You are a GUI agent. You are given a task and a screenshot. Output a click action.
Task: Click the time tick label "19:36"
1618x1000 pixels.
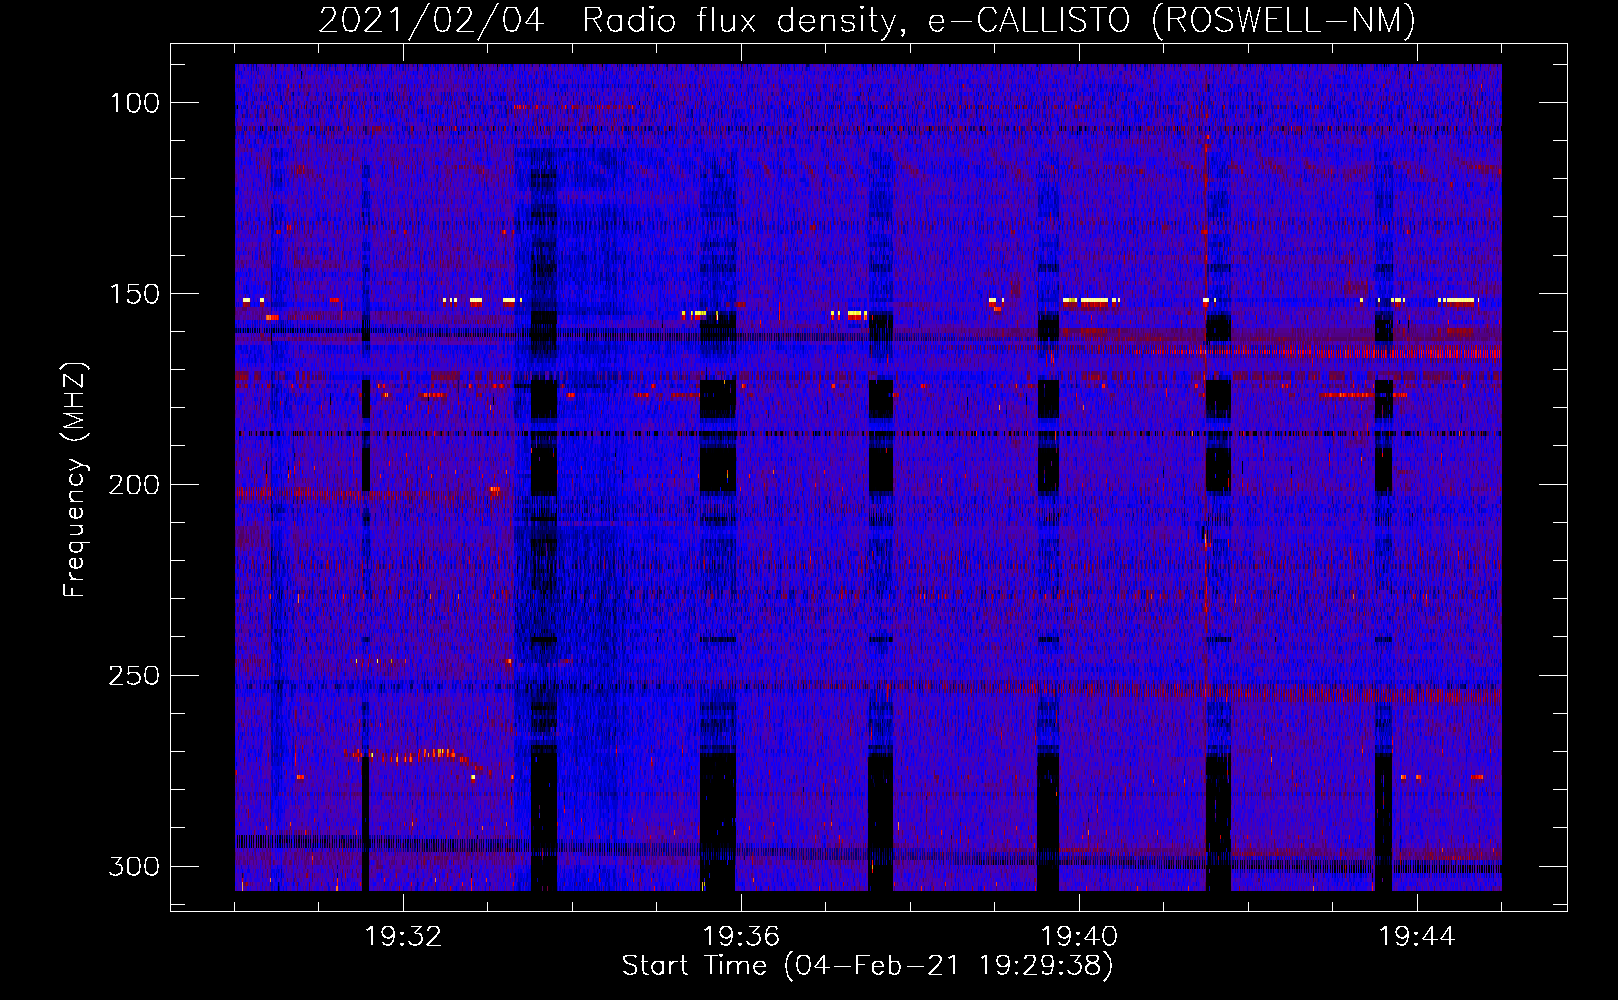[741, 937]
